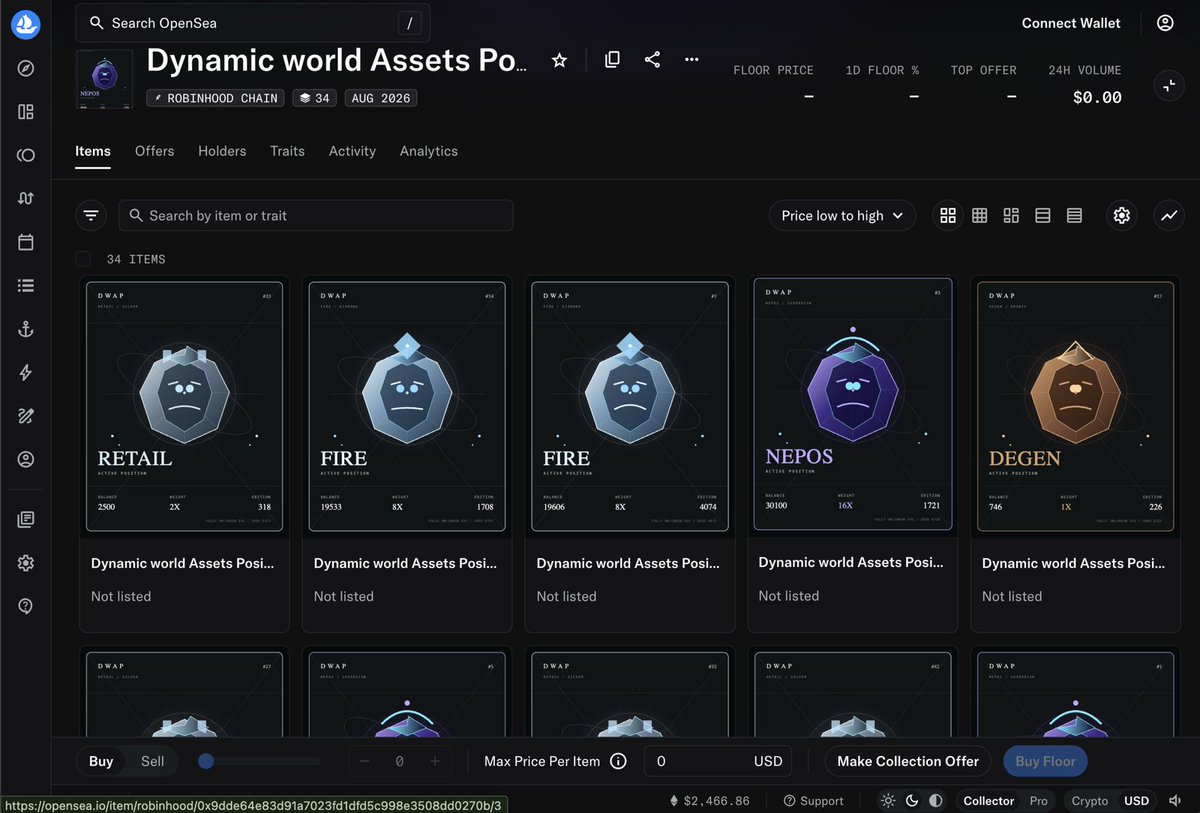Click the Buy Floor button
The image size is (1200, 813).
point(1046,761)
